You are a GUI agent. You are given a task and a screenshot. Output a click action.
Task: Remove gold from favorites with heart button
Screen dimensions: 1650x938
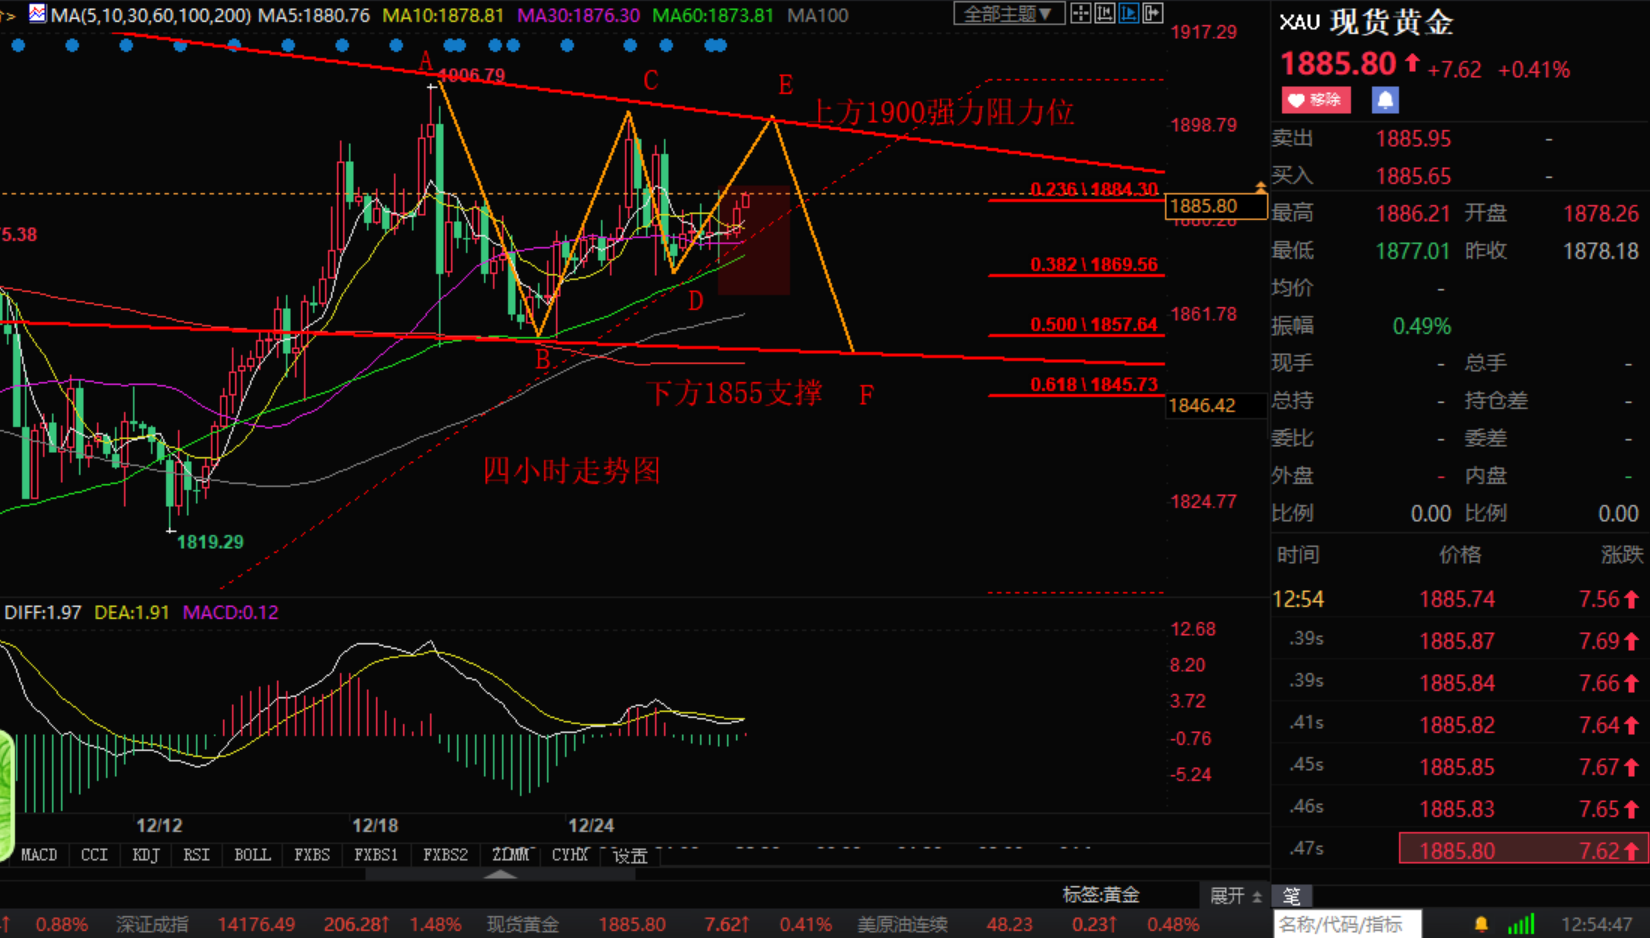[x=1315, y=100]
